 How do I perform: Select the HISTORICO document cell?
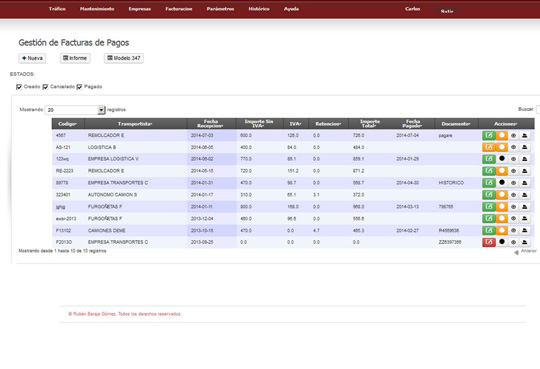coord(451,183)
